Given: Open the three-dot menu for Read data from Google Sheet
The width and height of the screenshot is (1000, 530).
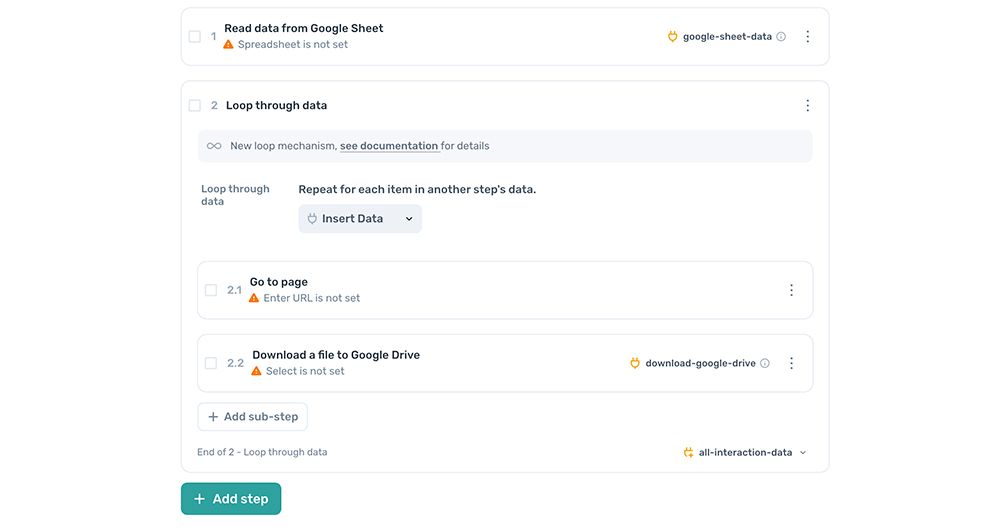Looking at the screenshot, I should tap(807, 36).
